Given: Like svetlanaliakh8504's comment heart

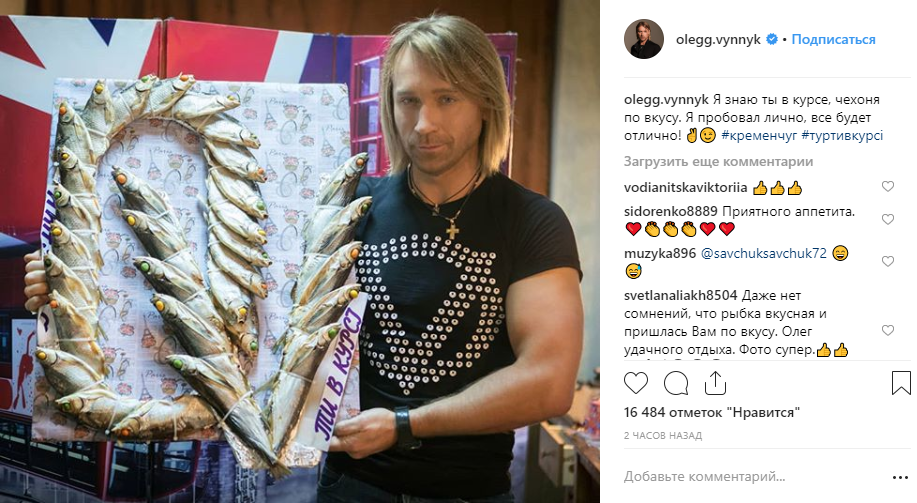Looking at the screenshot, I should pyautogui.click(x=888, y=330).
